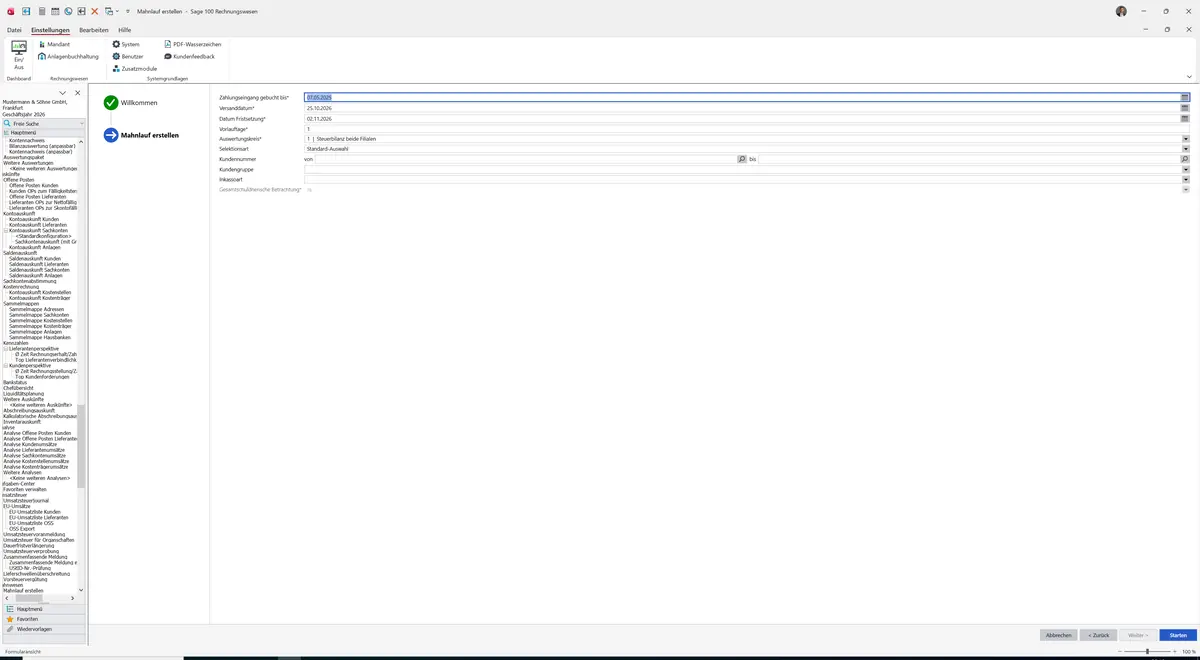Collapse the navigation pane chevron
The width and height of the screenshot is (1200, 660).
[62, 93]
